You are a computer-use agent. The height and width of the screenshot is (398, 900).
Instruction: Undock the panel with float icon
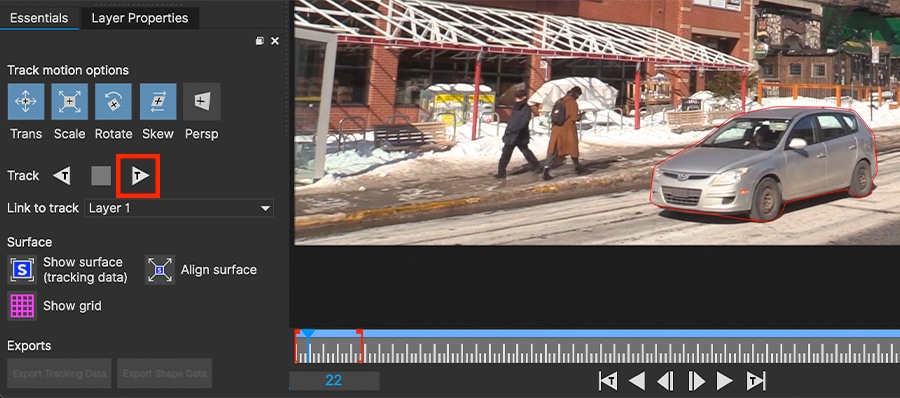260,41
